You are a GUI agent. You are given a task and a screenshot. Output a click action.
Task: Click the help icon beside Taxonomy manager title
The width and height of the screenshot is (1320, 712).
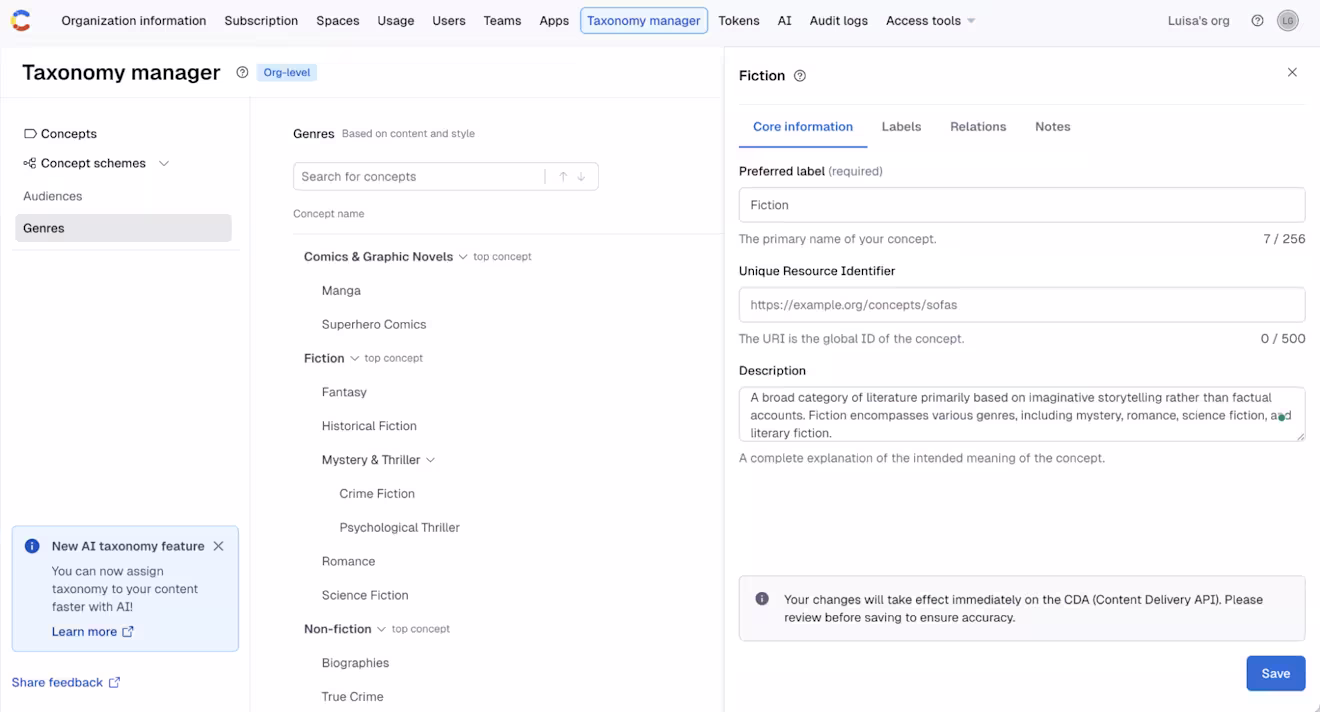[242, 72]
